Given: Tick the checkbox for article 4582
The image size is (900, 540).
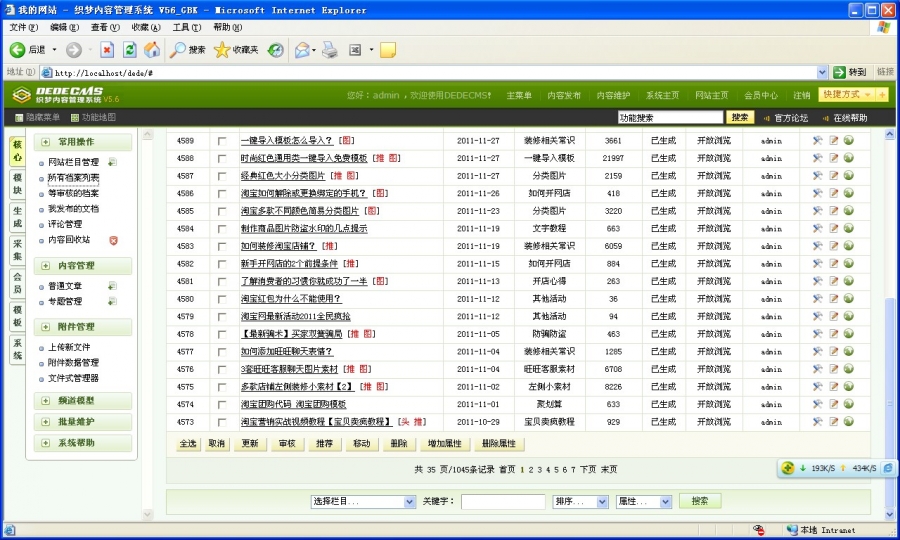Looking at the screenshot, I should 222,264.
